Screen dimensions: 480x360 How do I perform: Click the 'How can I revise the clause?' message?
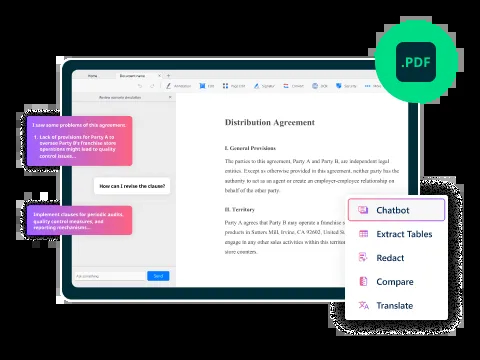click(x=132, y=186)
